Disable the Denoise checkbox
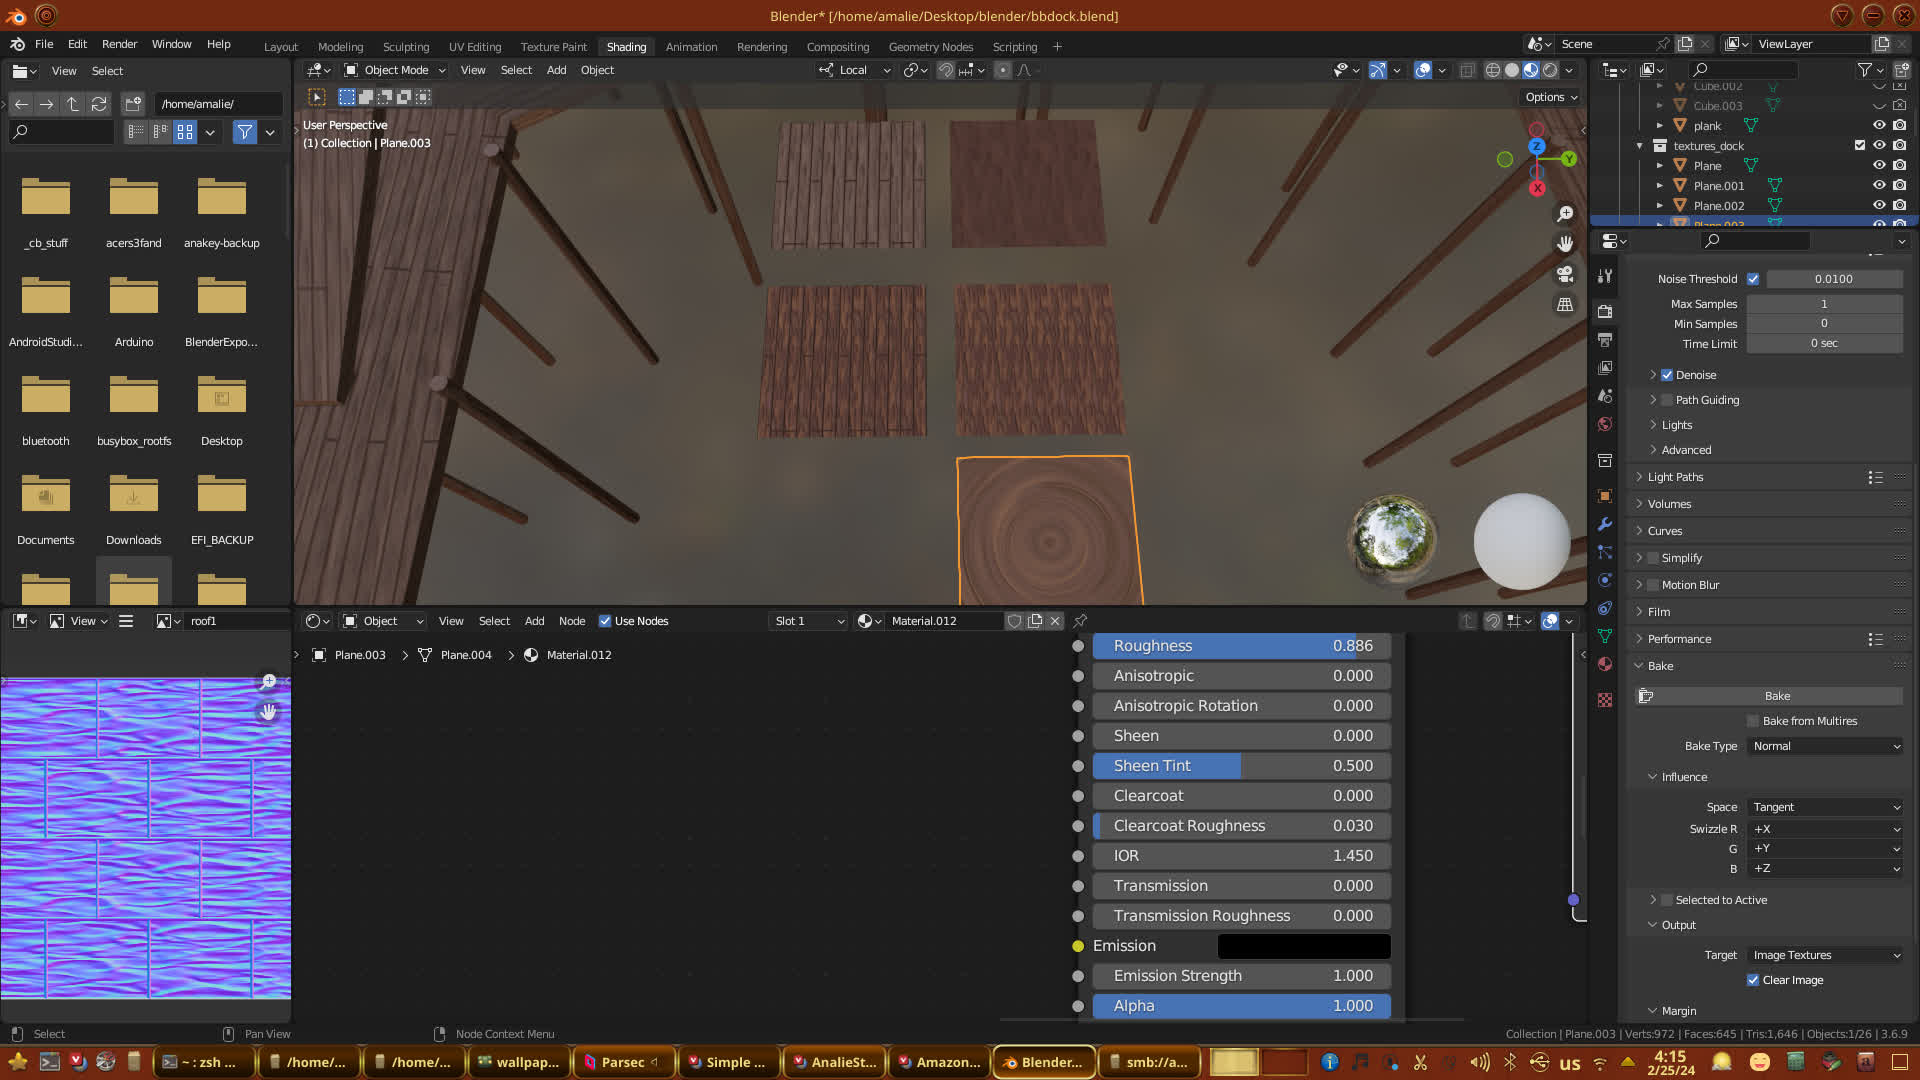1920x1080 pixels. (x=1667, y=375)
